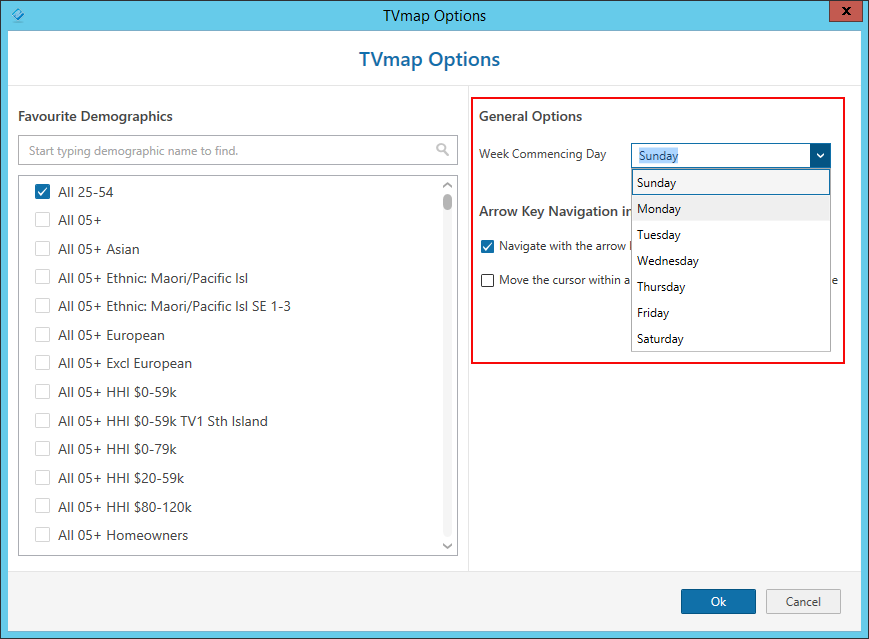Click the scroll down arrow of demographics list
The height and width of the screenshot is (639, 869).
(x=447, y=546)
